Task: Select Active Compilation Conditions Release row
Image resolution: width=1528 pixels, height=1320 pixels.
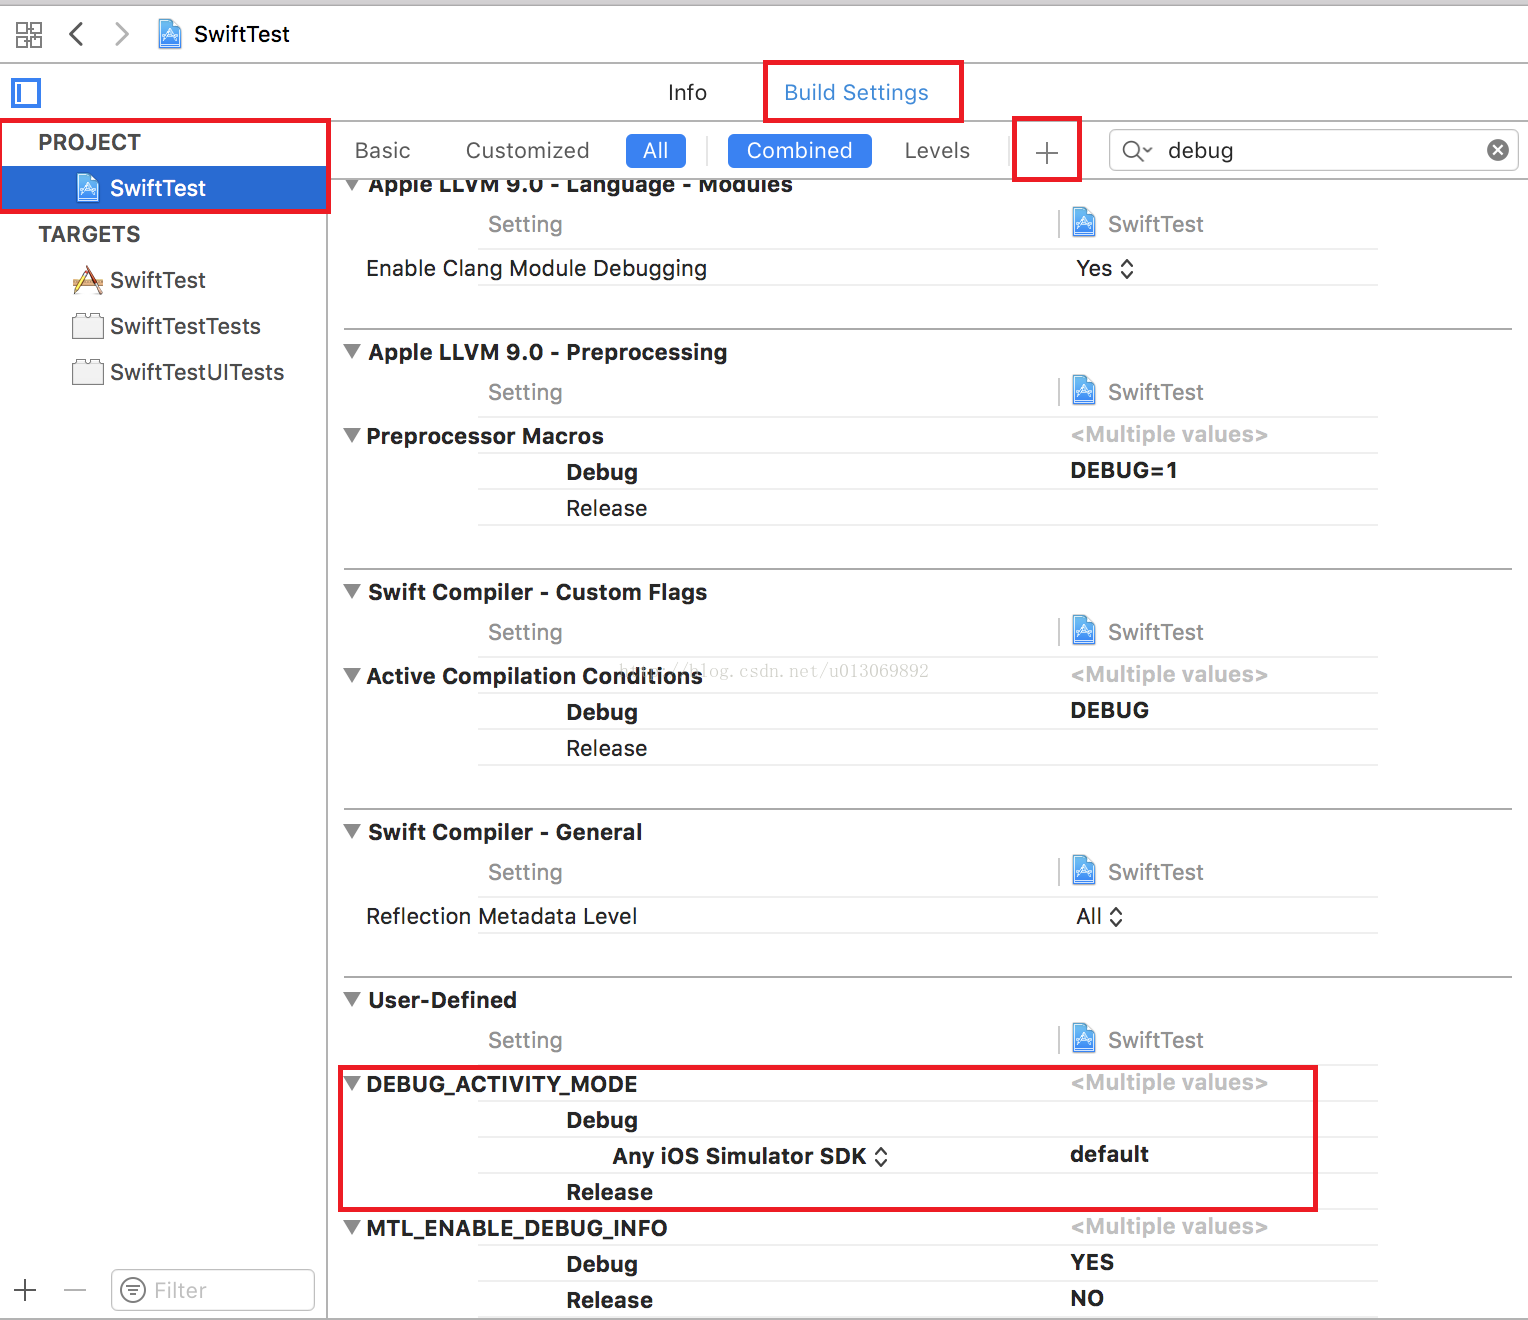Action: pyautogui.click(x=928, y=748)
